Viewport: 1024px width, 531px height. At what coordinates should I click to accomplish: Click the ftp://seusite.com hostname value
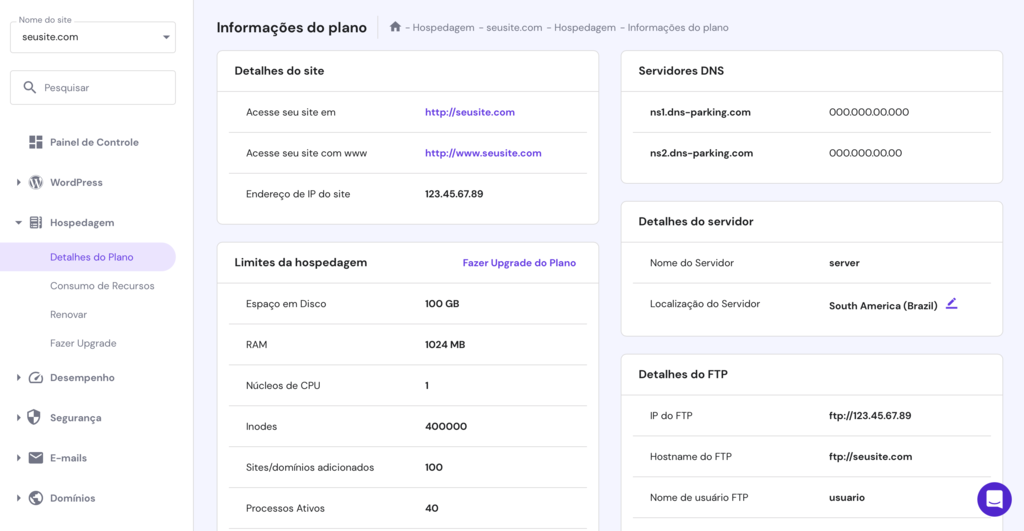click(x=871, y=457)
